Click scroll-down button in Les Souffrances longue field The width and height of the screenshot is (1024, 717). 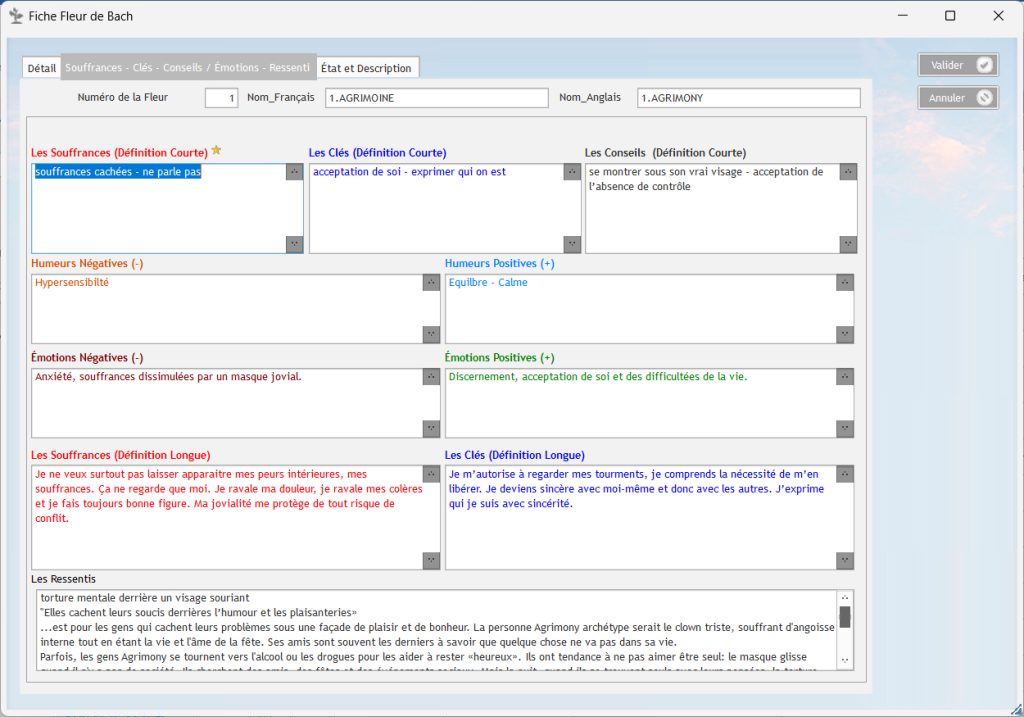pos(431,560)
